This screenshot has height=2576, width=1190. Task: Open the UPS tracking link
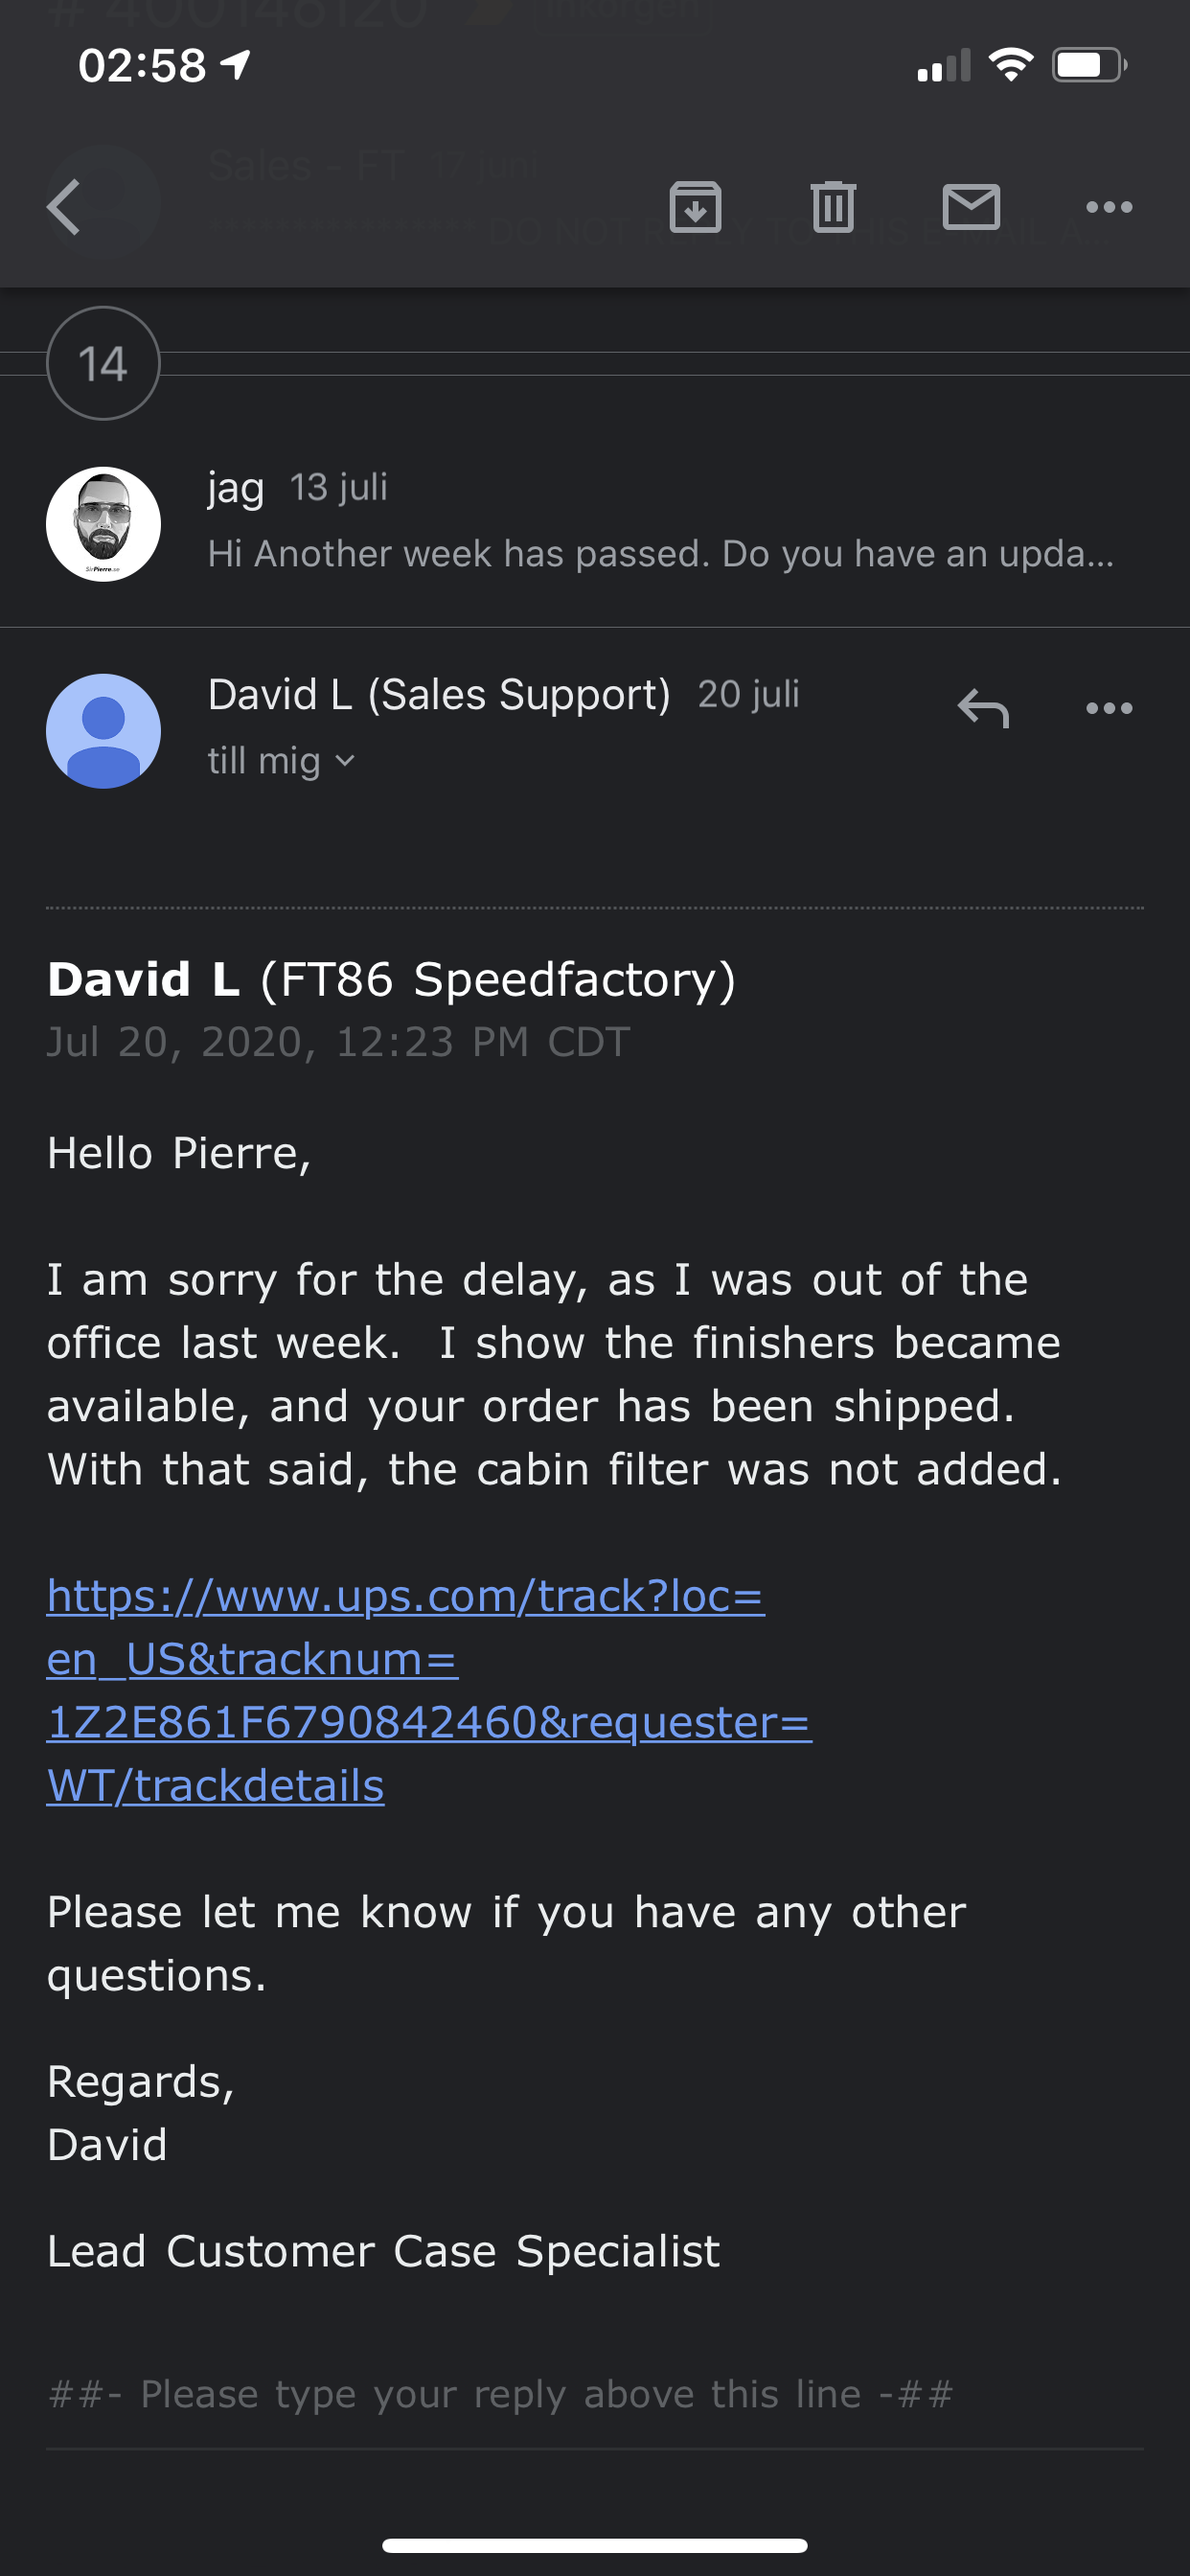click(x=429, y=1690)
